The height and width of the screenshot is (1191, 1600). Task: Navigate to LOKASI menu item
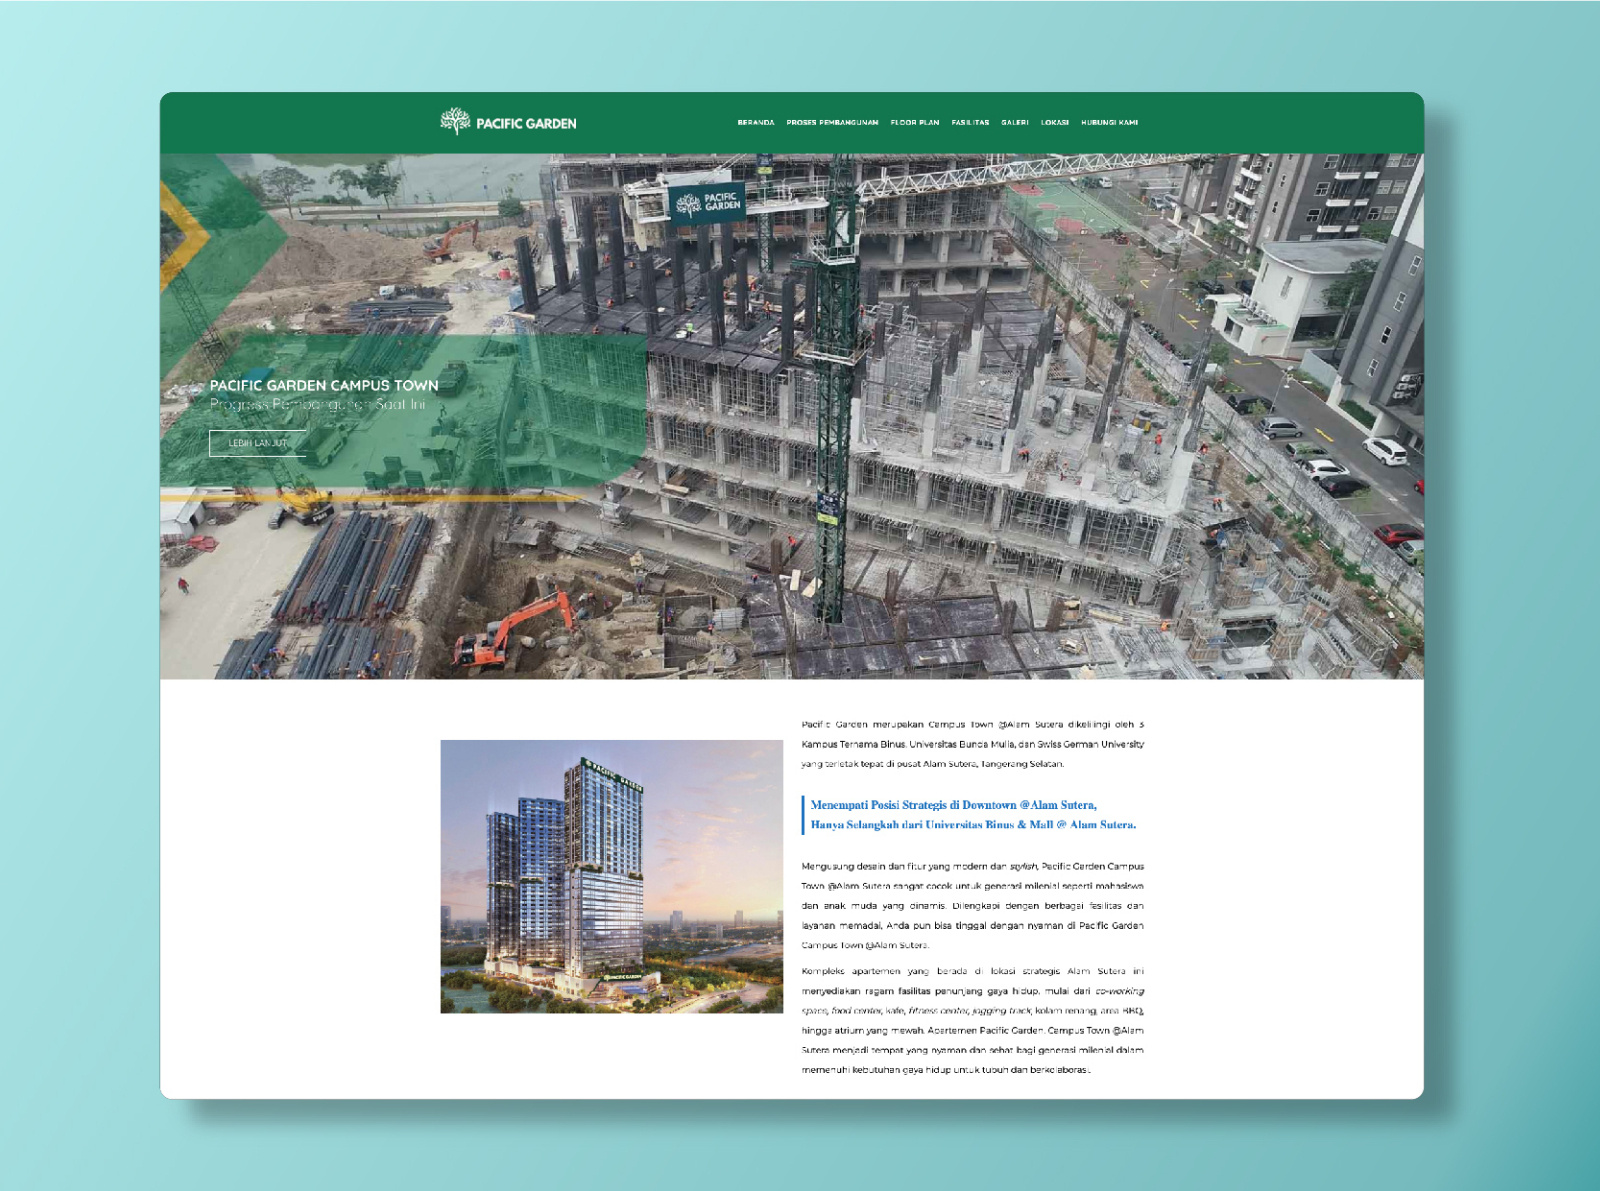point(1055,123)
